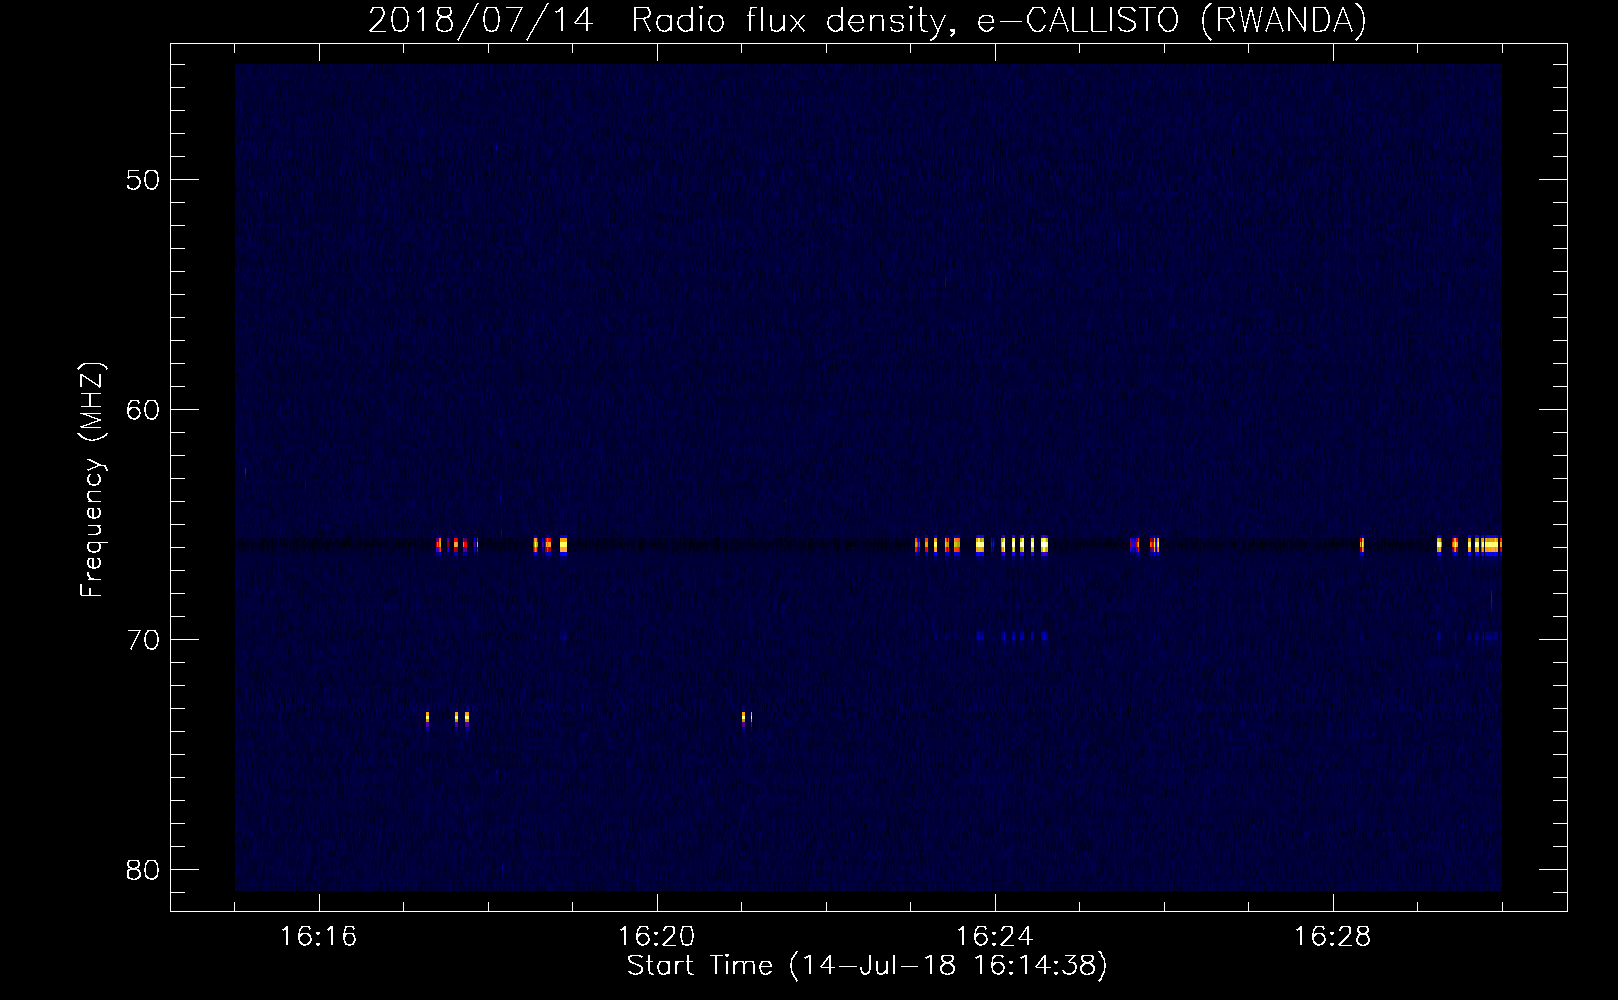The width and height of the screenshot is (1618, 1000).
Task: Click the 60 MHz frequency tick label
Action: click(x=143, y=410)
